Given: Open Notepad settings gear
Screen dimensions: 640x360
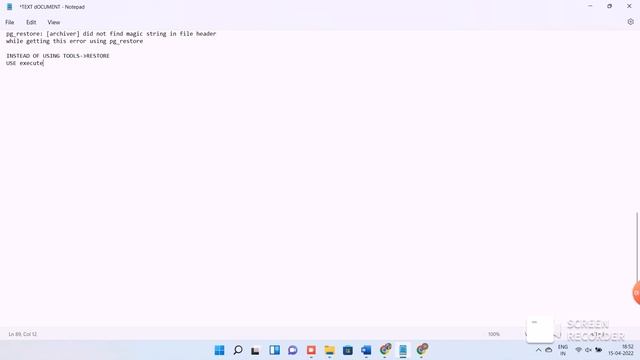Looking at the screenshot, I should tap(630, 22).
